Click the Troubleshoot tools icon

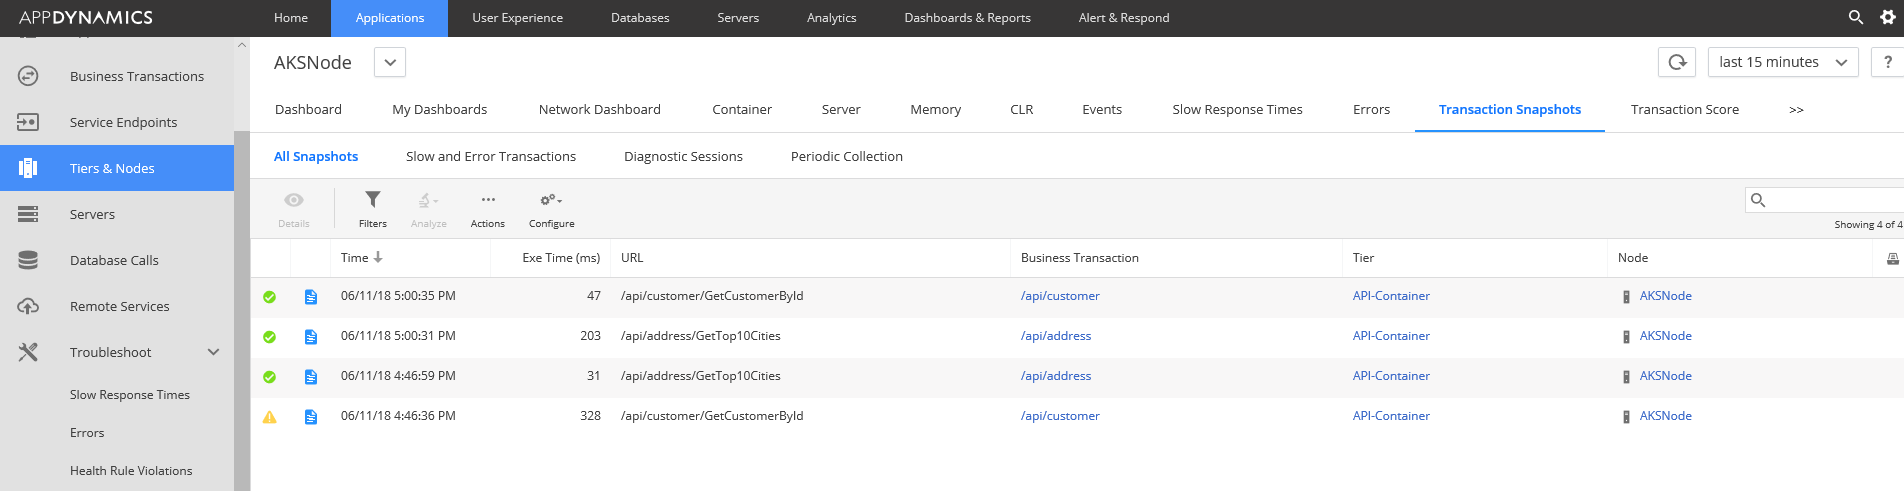[28, 352]
